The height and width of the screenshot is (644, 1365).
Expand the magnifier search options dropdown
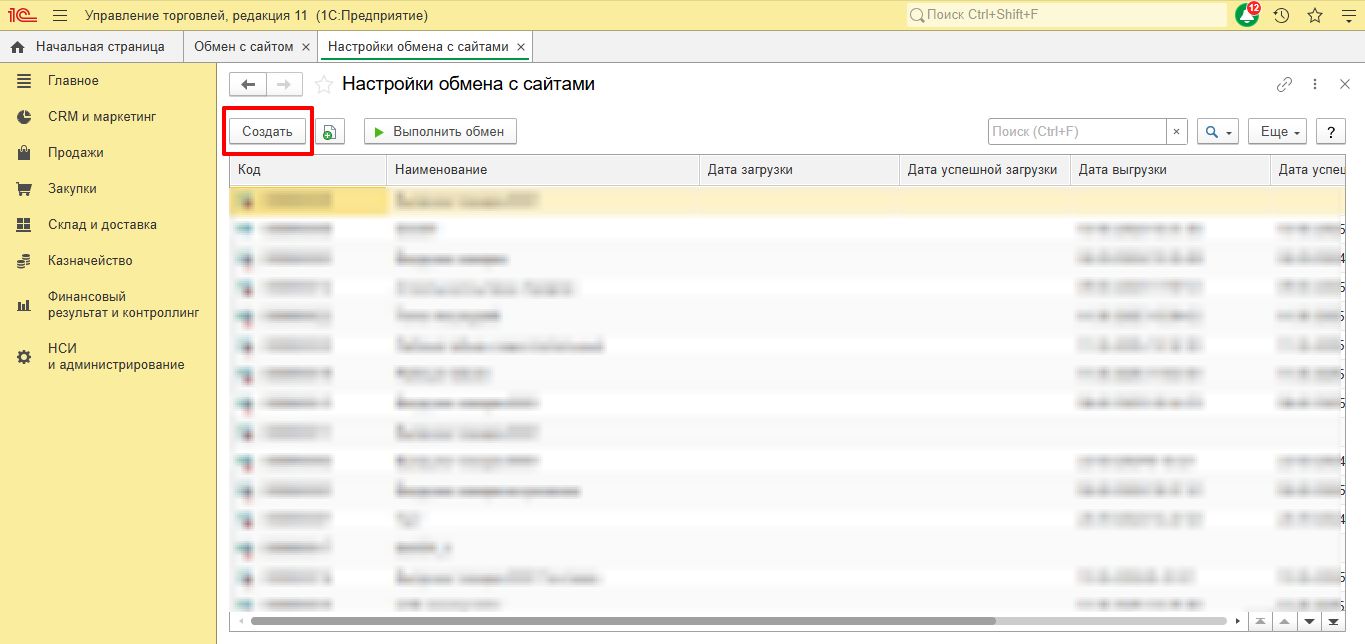coord(1218,132)
